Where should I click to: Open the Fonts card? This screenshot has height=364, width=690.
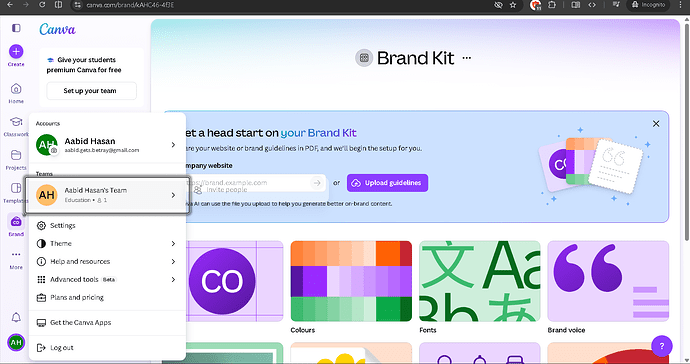click(x=480, y=281)
